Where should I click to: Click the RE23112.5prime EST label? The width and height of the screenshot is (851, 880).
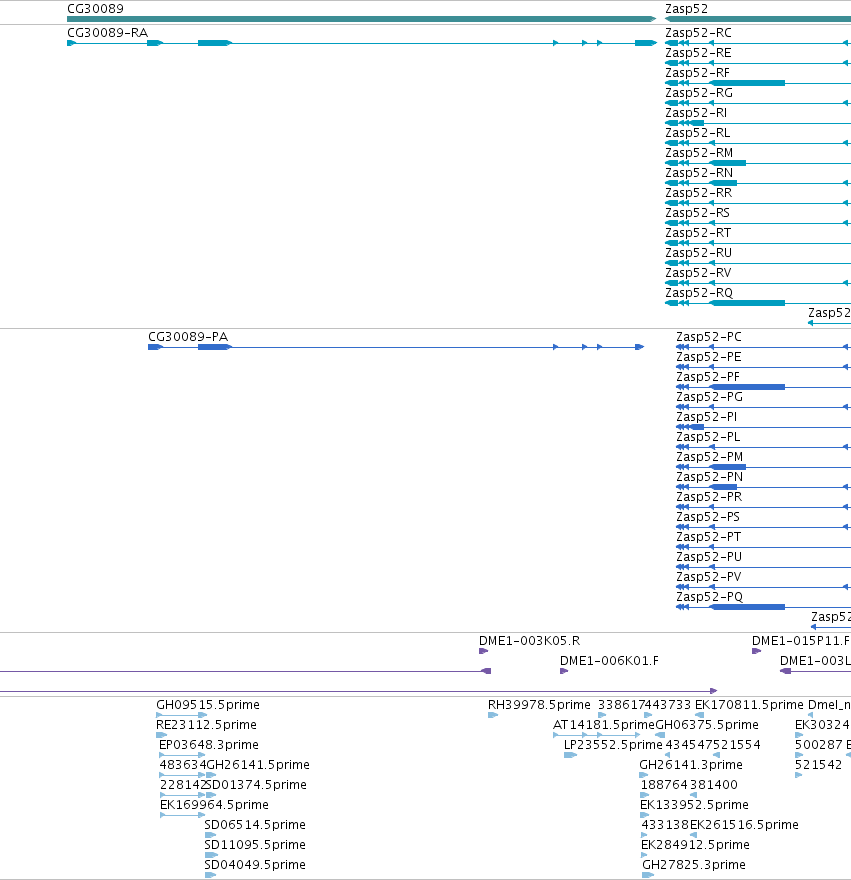click(207, 725)
